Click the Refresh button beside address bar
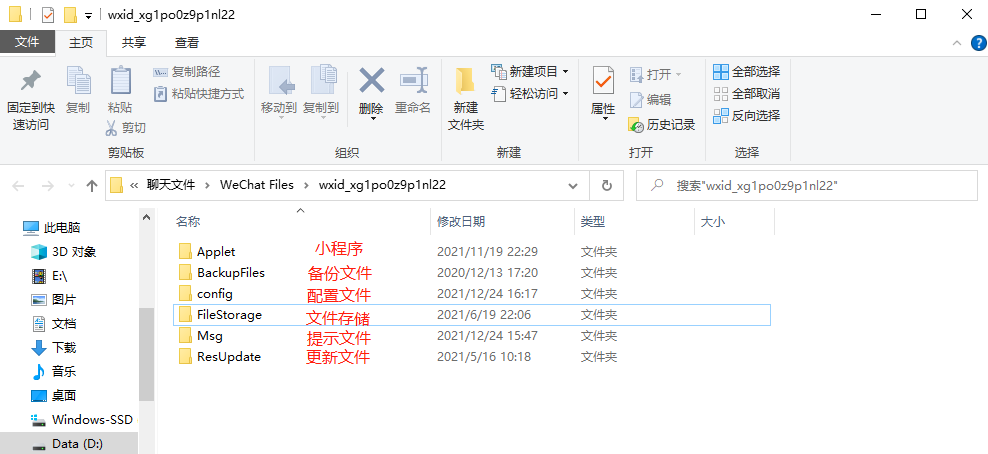988x454 pixels. click(606, 185)
